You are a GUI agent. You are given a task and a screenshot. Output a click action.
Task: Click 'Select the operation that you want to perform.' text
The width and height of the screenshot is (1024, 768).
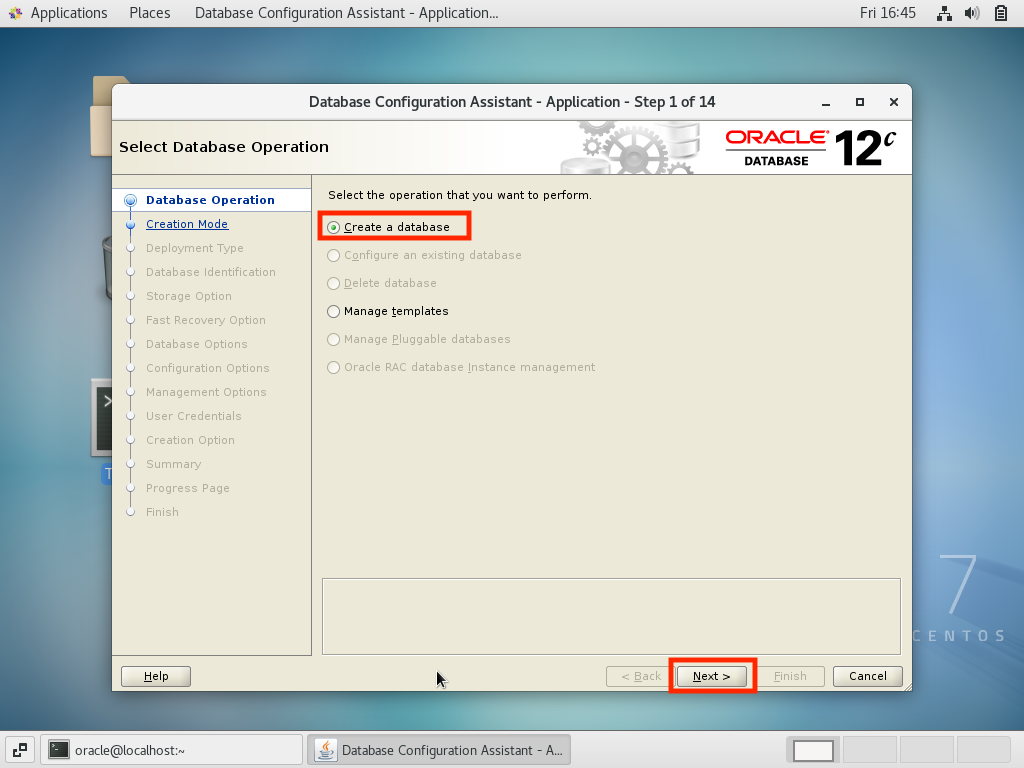click(x=460, y=195)
